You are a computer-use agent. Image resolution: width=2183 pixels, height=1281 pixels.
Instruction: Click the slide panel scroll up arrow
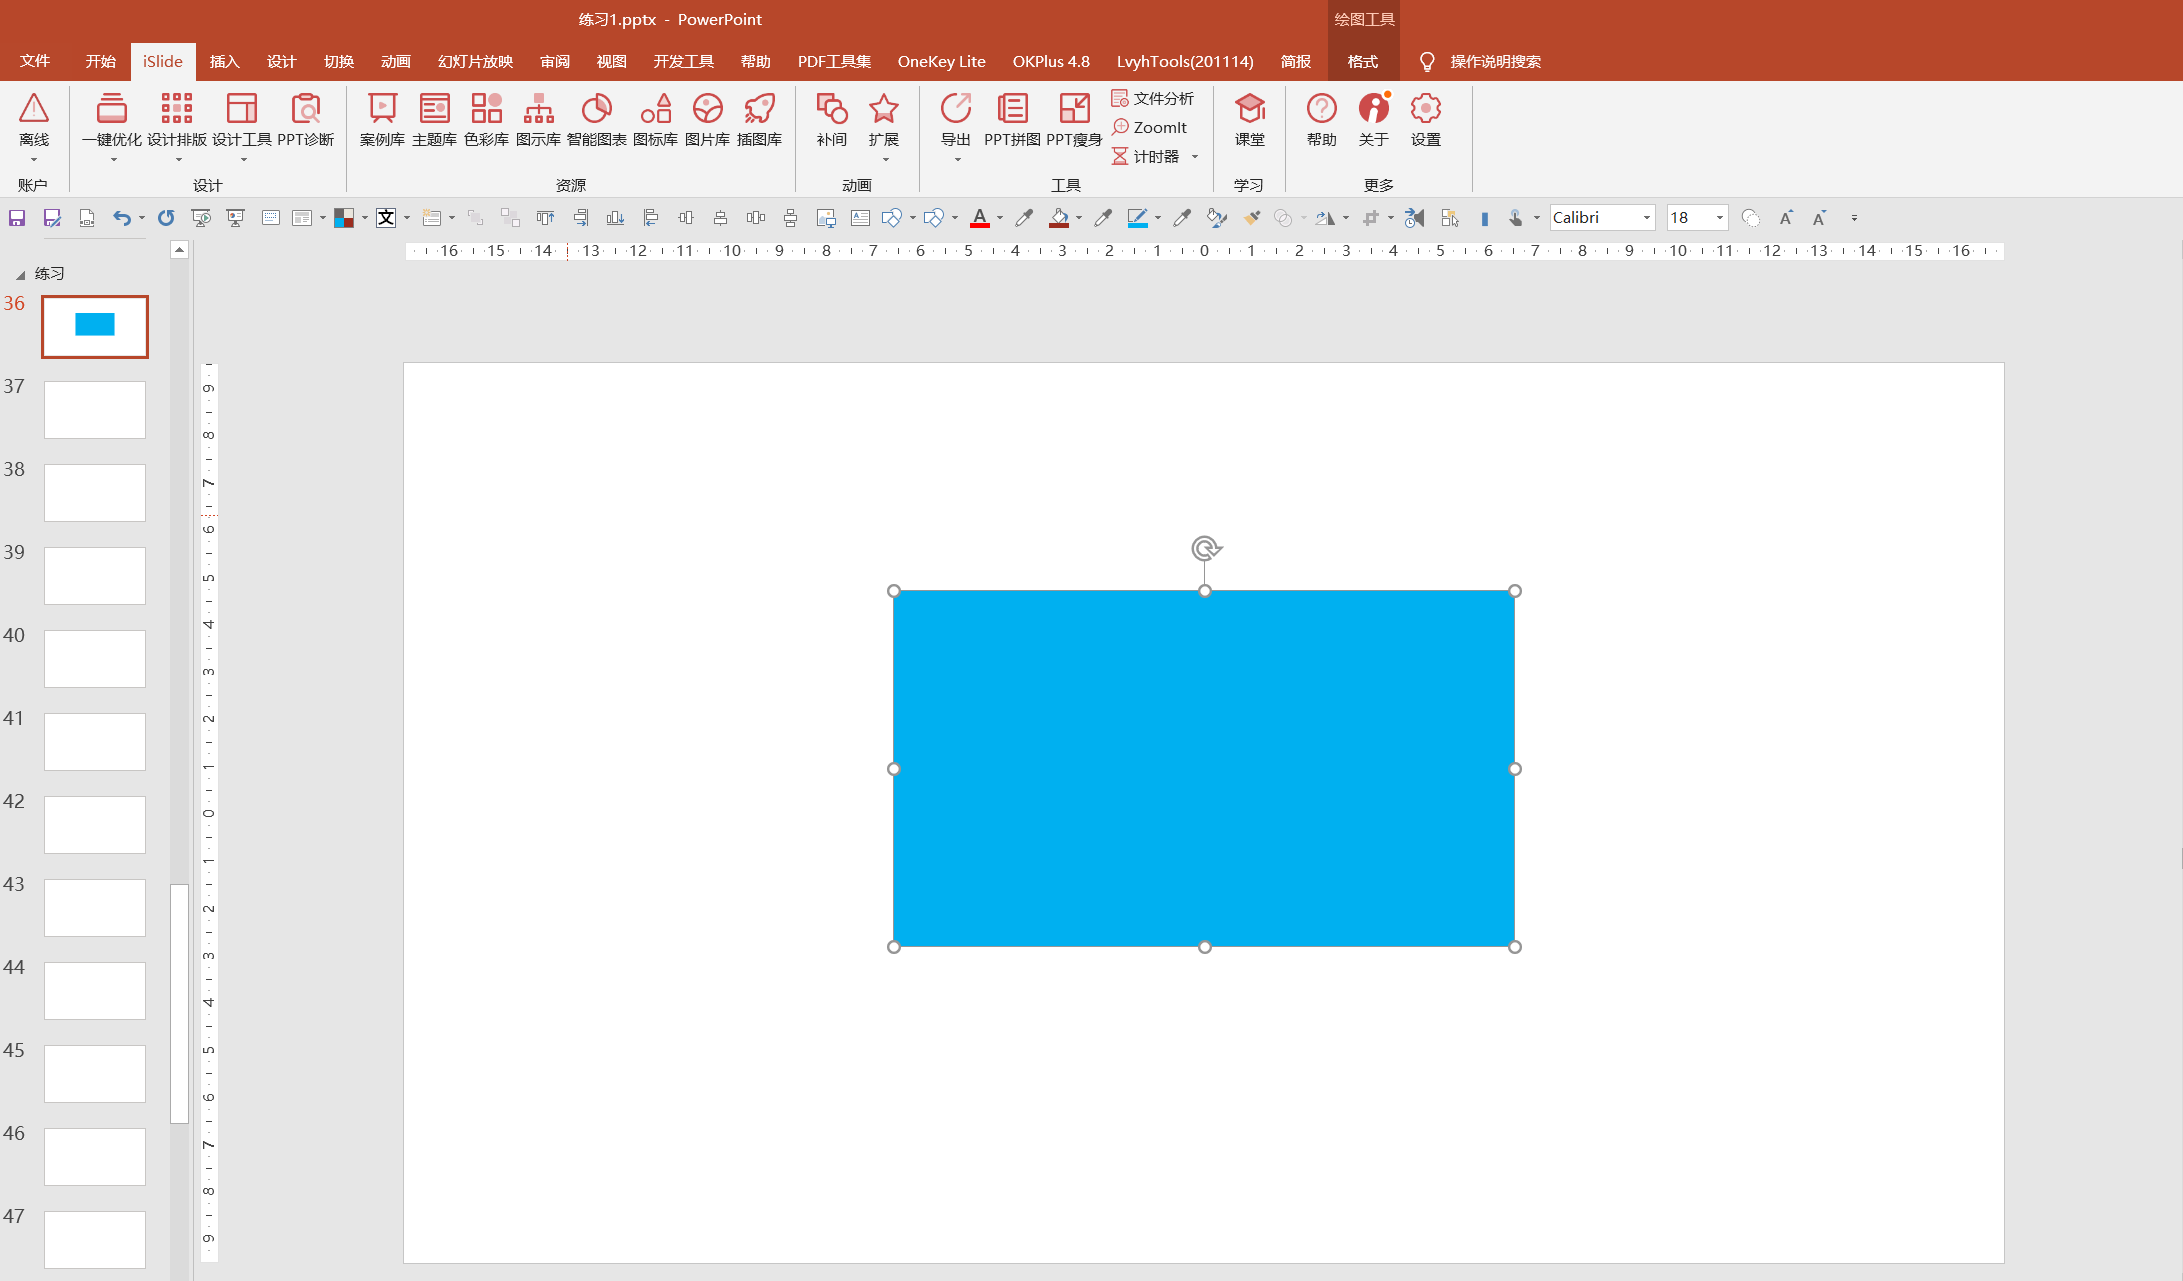tap(179, 250)
